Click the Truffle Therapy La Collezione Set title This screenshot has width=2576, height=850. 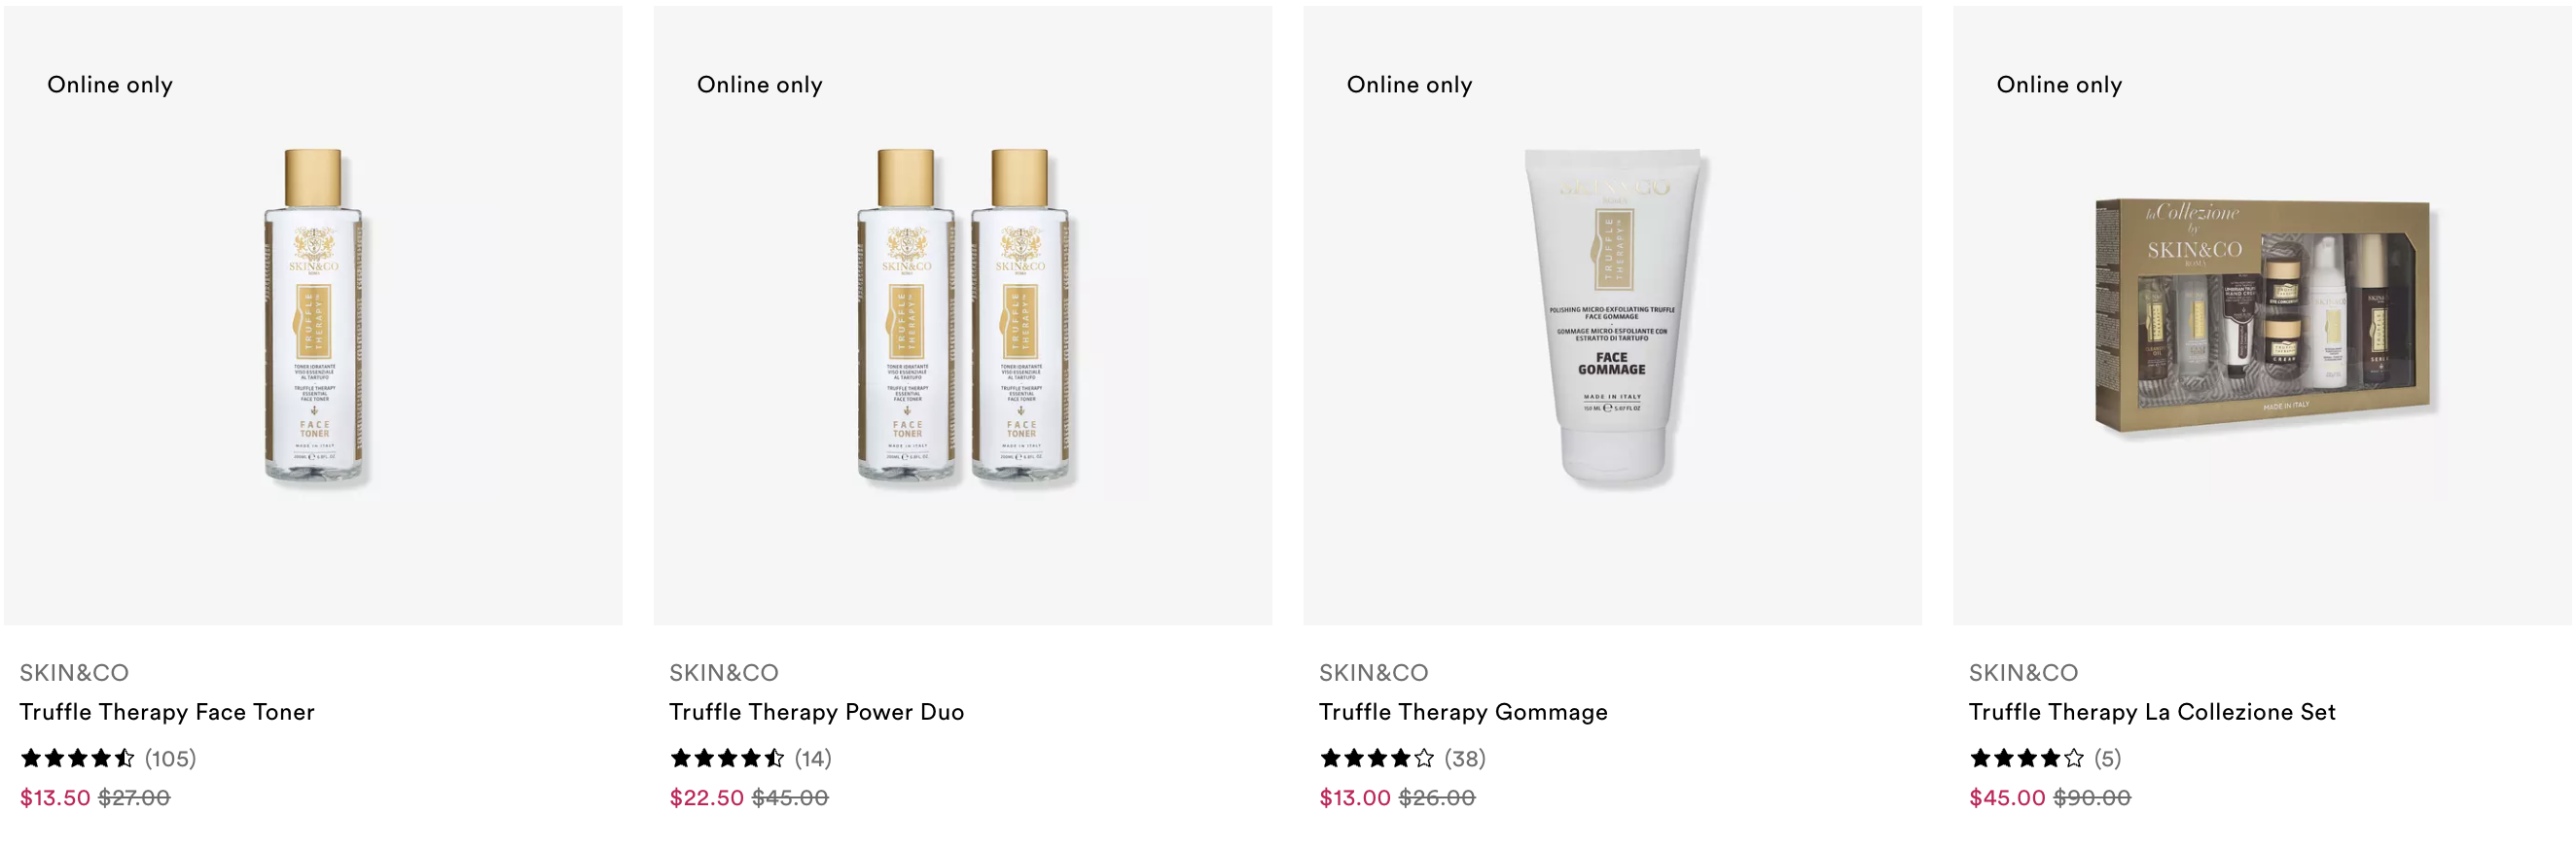coord(2152,712)
